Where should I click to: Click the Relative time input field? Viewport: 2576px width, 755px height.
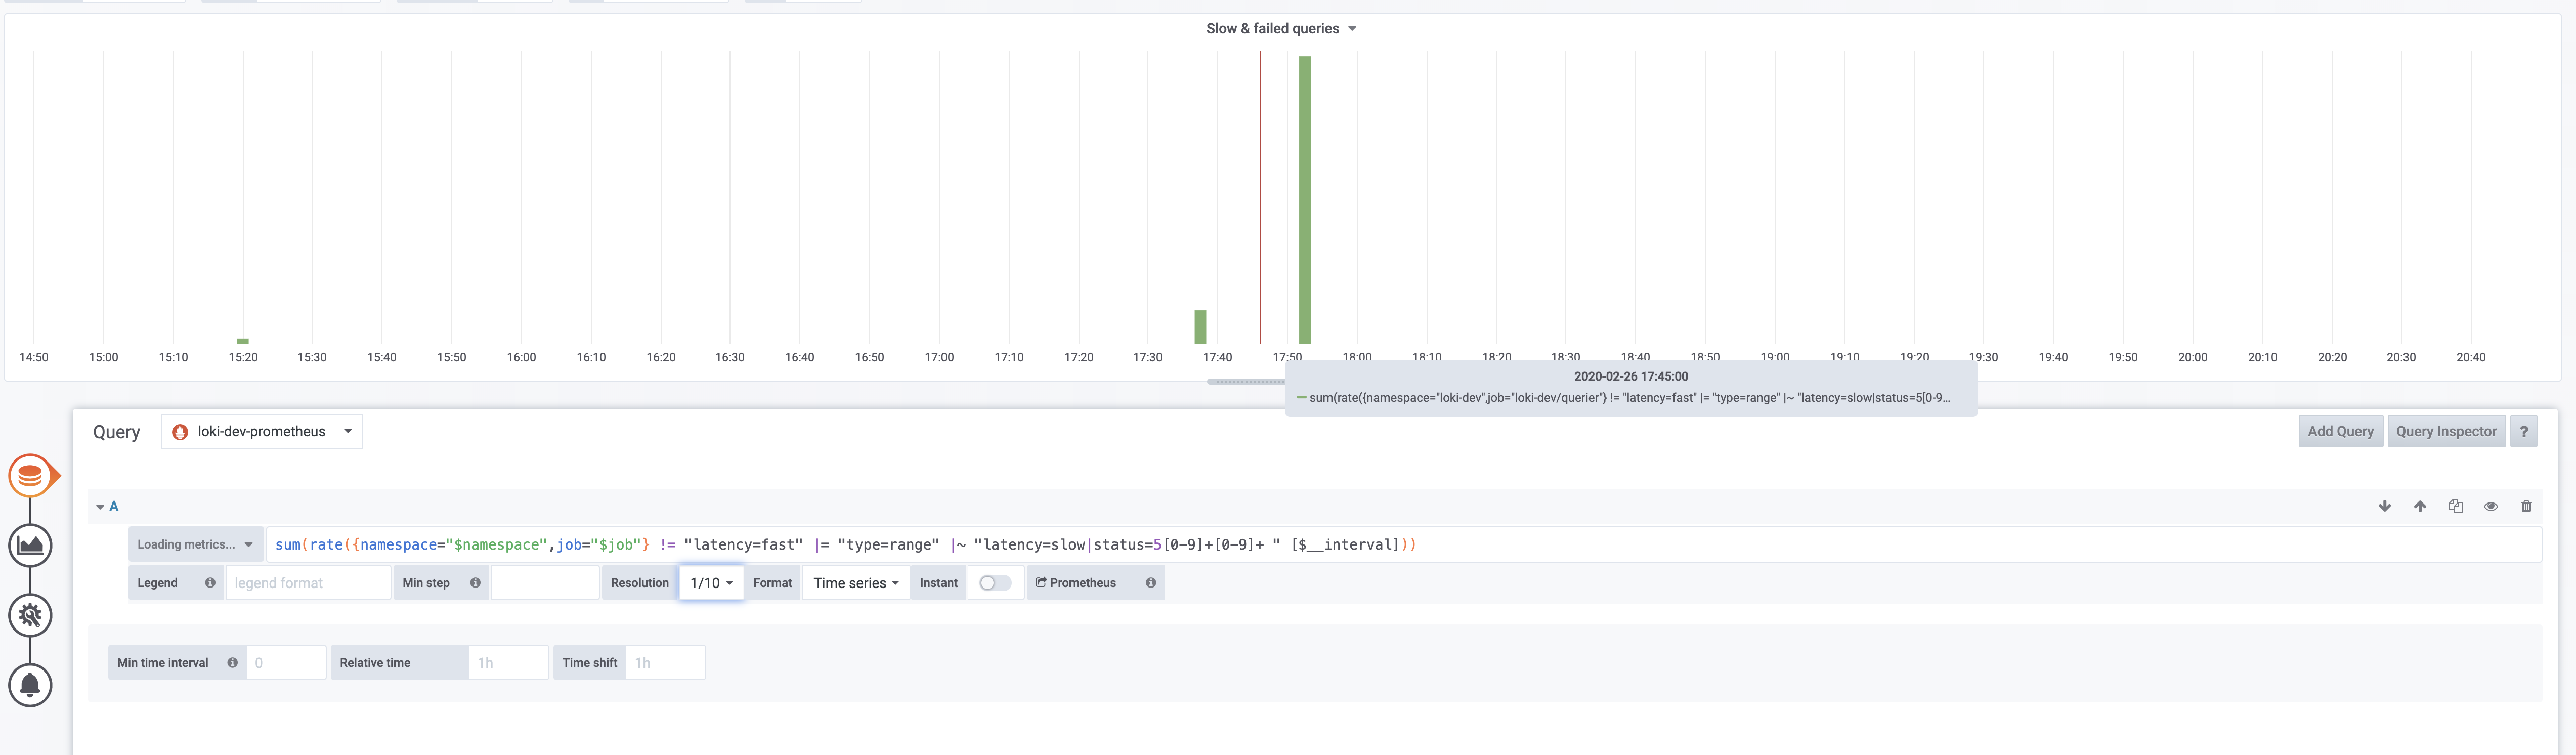[x=509, y=663]
